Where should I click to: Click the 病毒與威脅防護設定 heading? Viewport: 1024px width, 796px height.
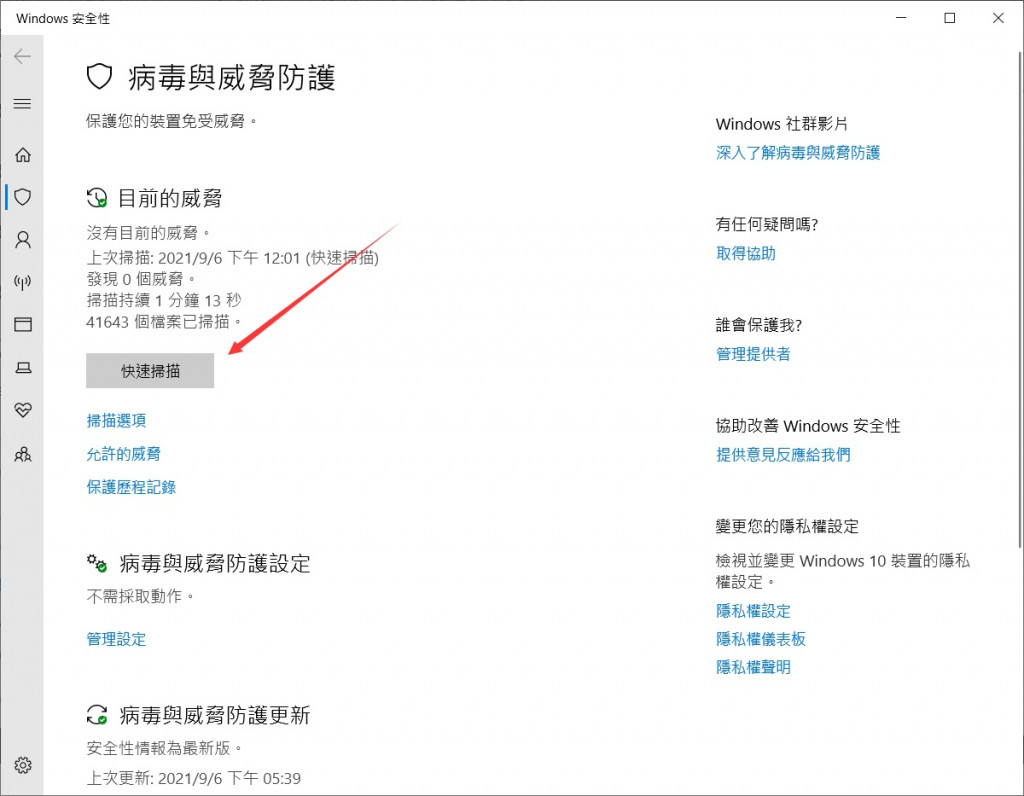pyautogui.click(x=215, y=563)
